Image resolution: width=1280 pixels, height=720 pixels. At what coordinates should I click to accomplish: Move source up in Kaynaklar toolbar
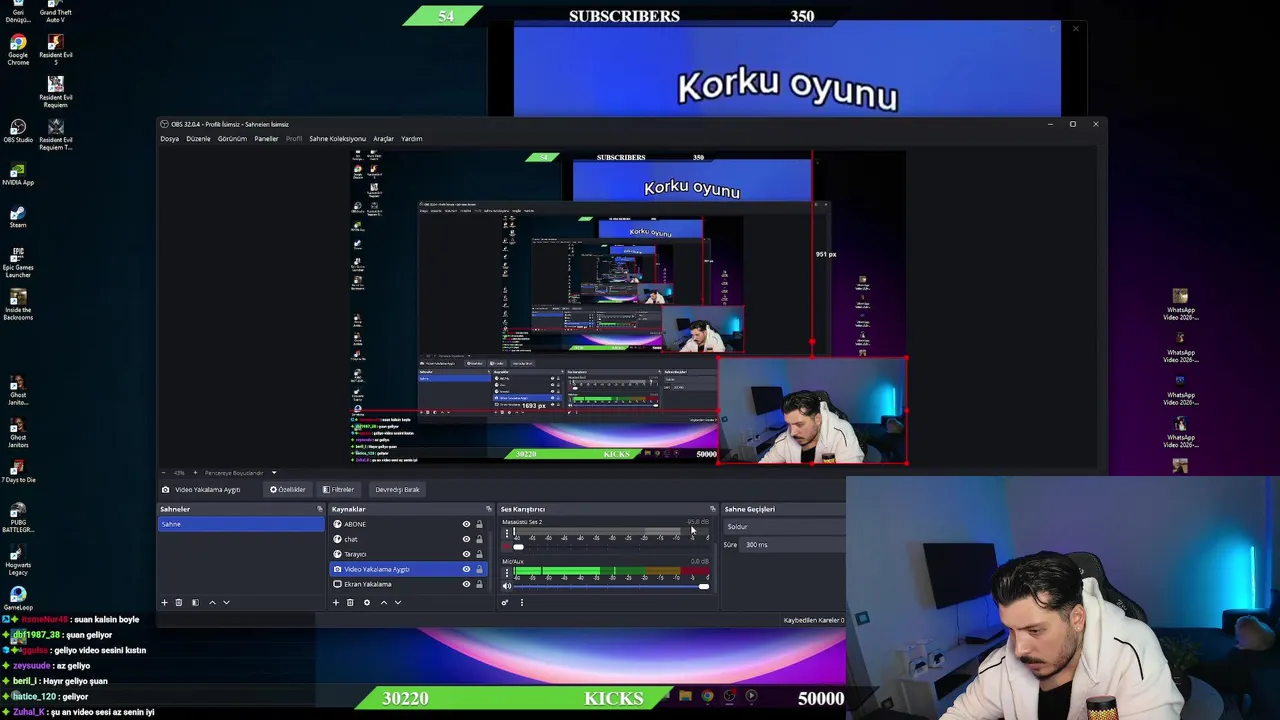(384, 602)
